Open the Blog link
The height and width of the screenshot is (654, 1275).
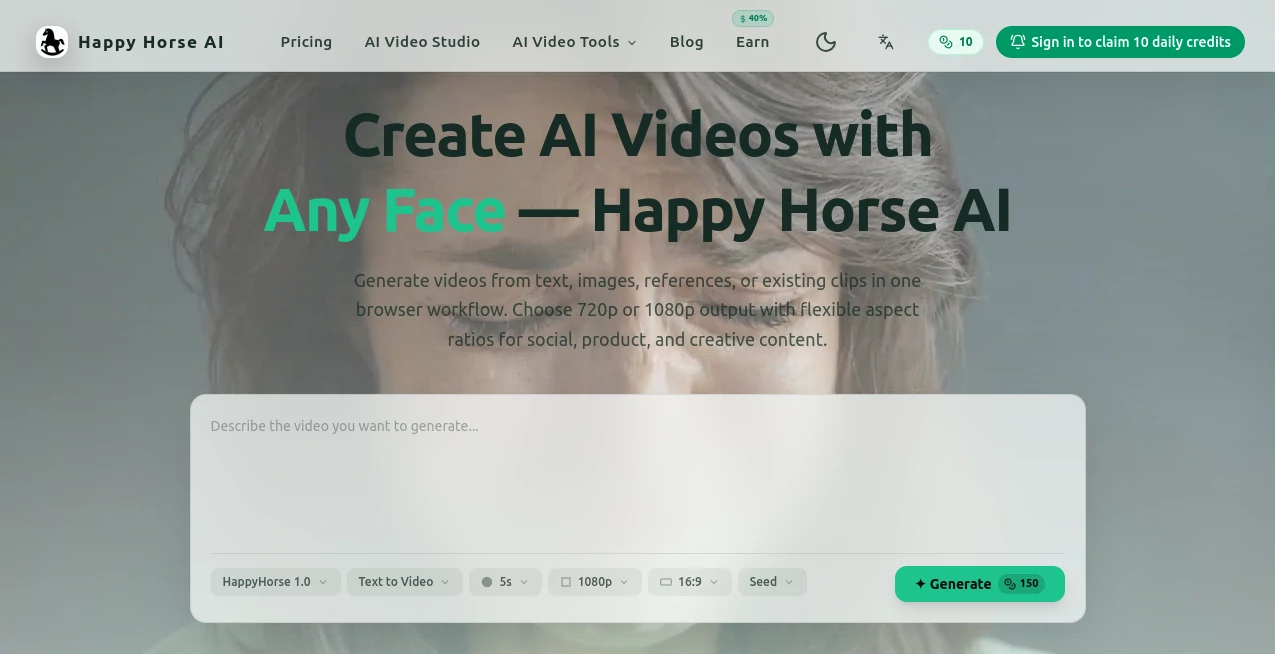pos(686,42)
